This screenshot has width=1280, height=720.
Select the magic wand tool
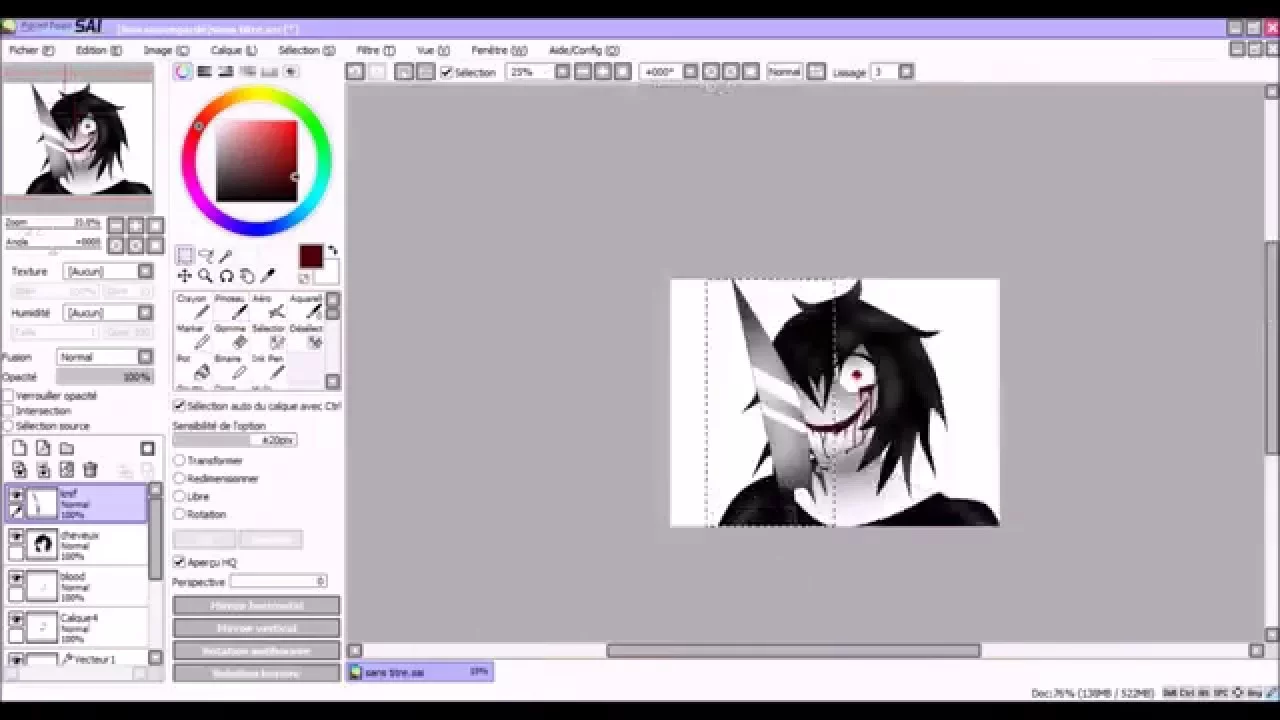(226, 256)
